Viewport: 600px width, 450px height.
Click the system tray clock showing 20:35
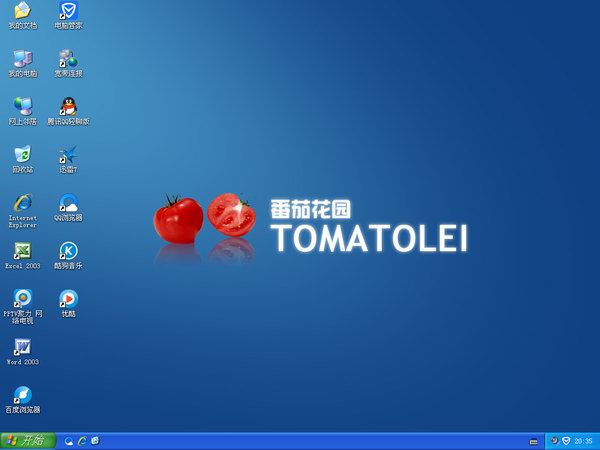[x=583, y=441]
